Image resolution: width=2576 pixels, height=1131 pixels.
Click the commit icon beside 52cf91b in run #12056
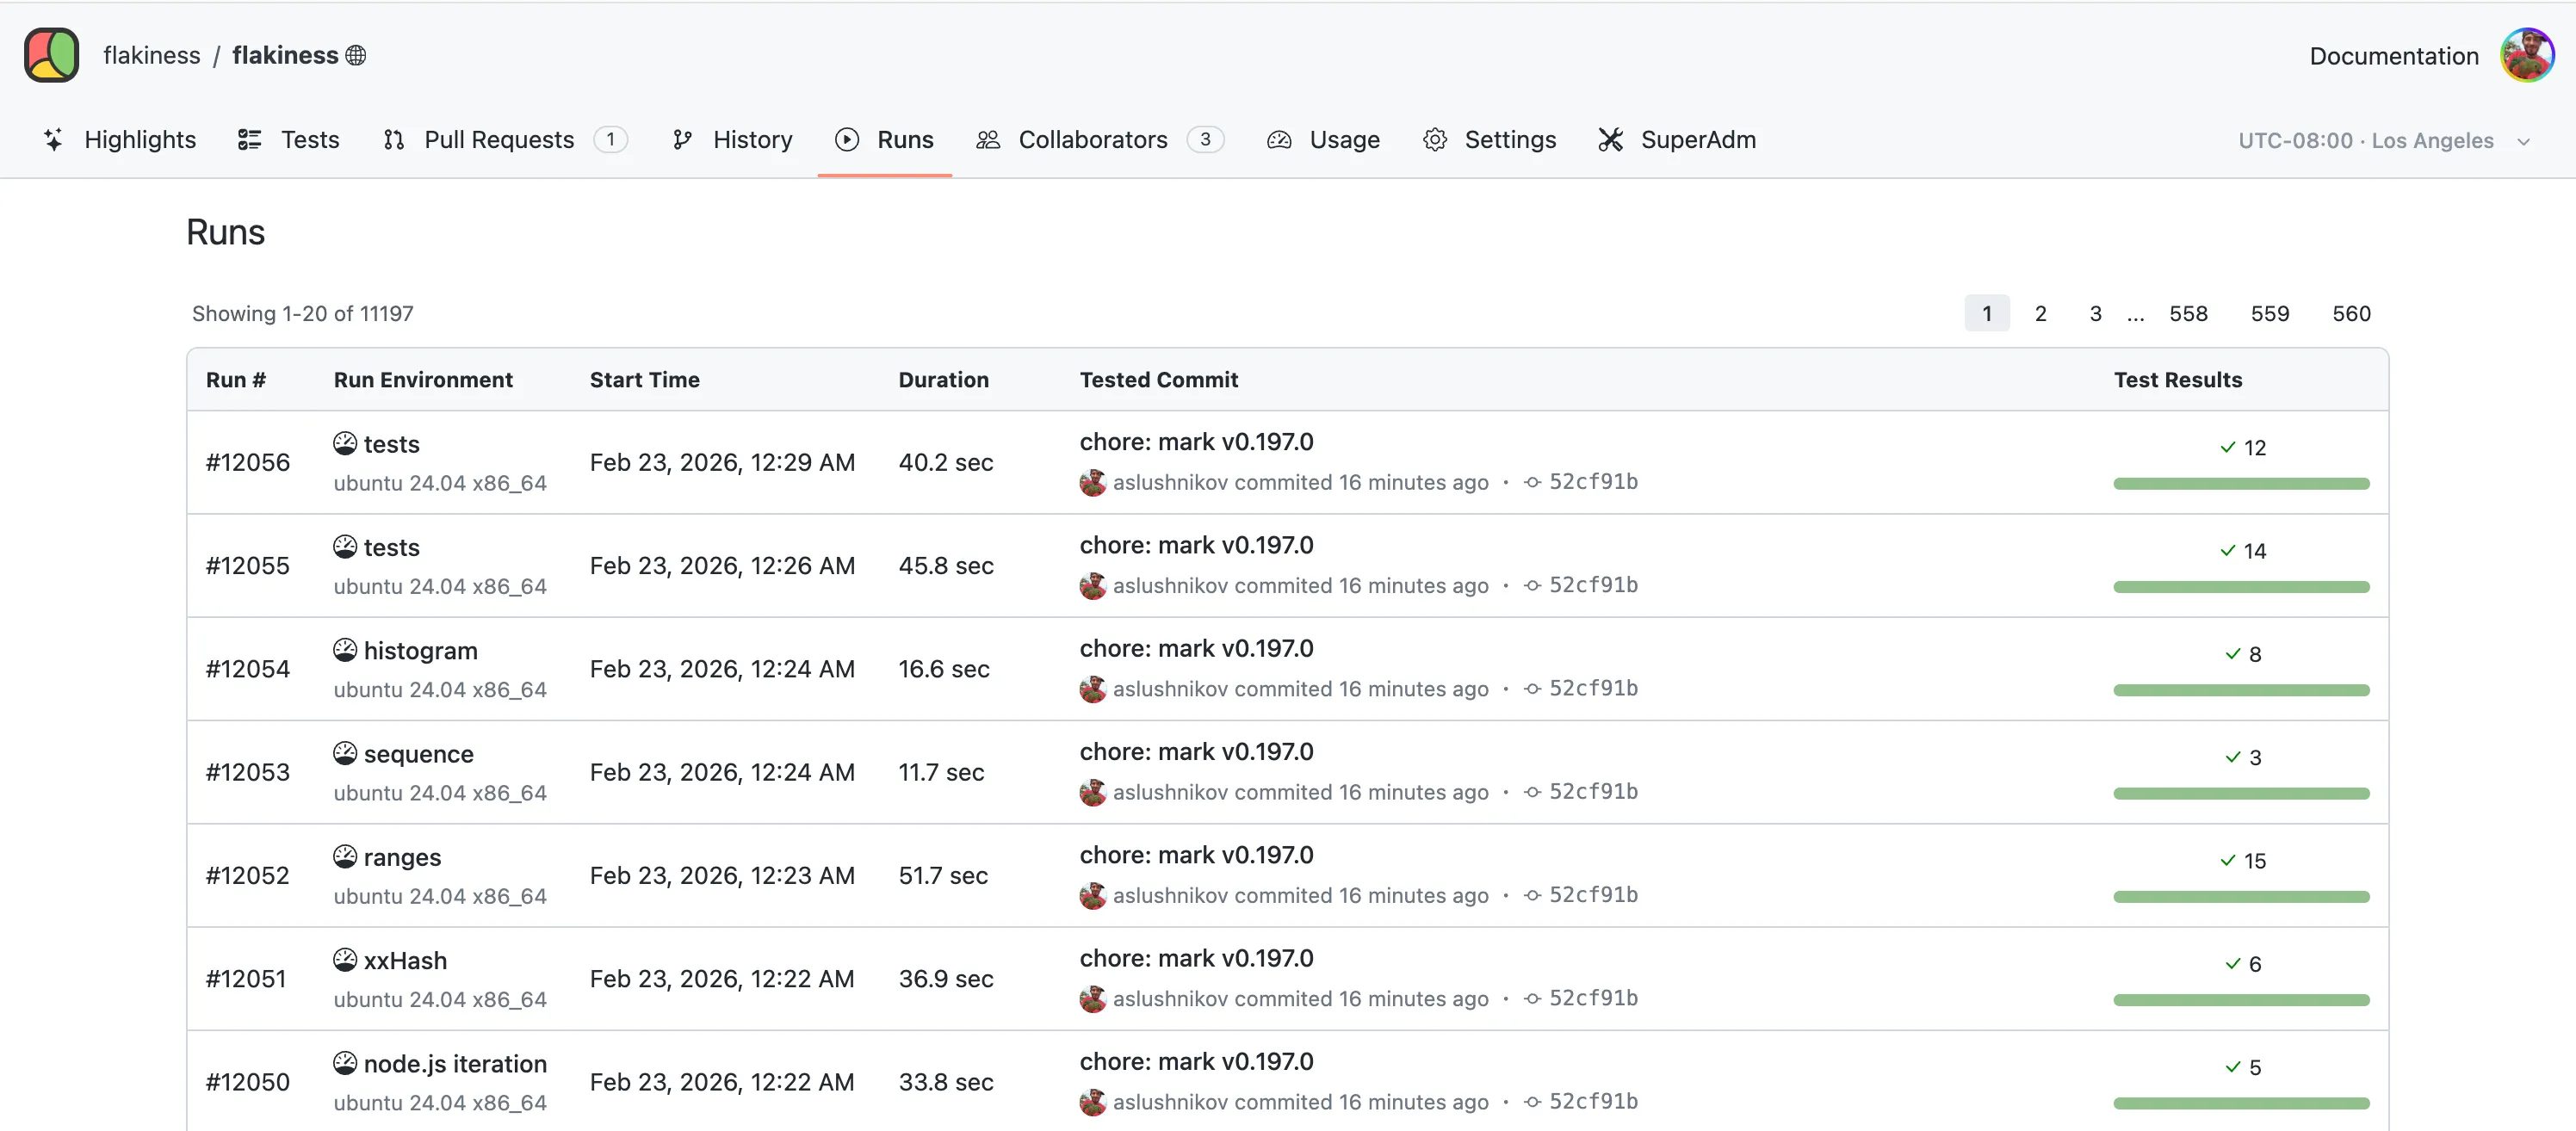click(x=1532, y=482)
